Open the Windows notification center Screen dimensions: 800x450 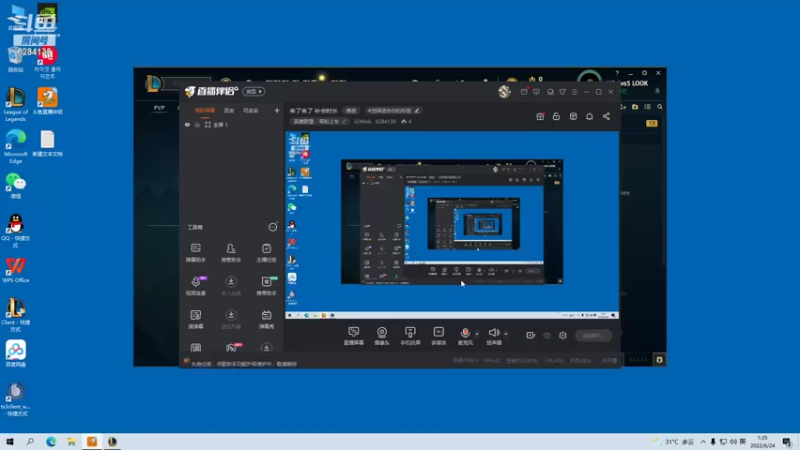tap(788, 442)
